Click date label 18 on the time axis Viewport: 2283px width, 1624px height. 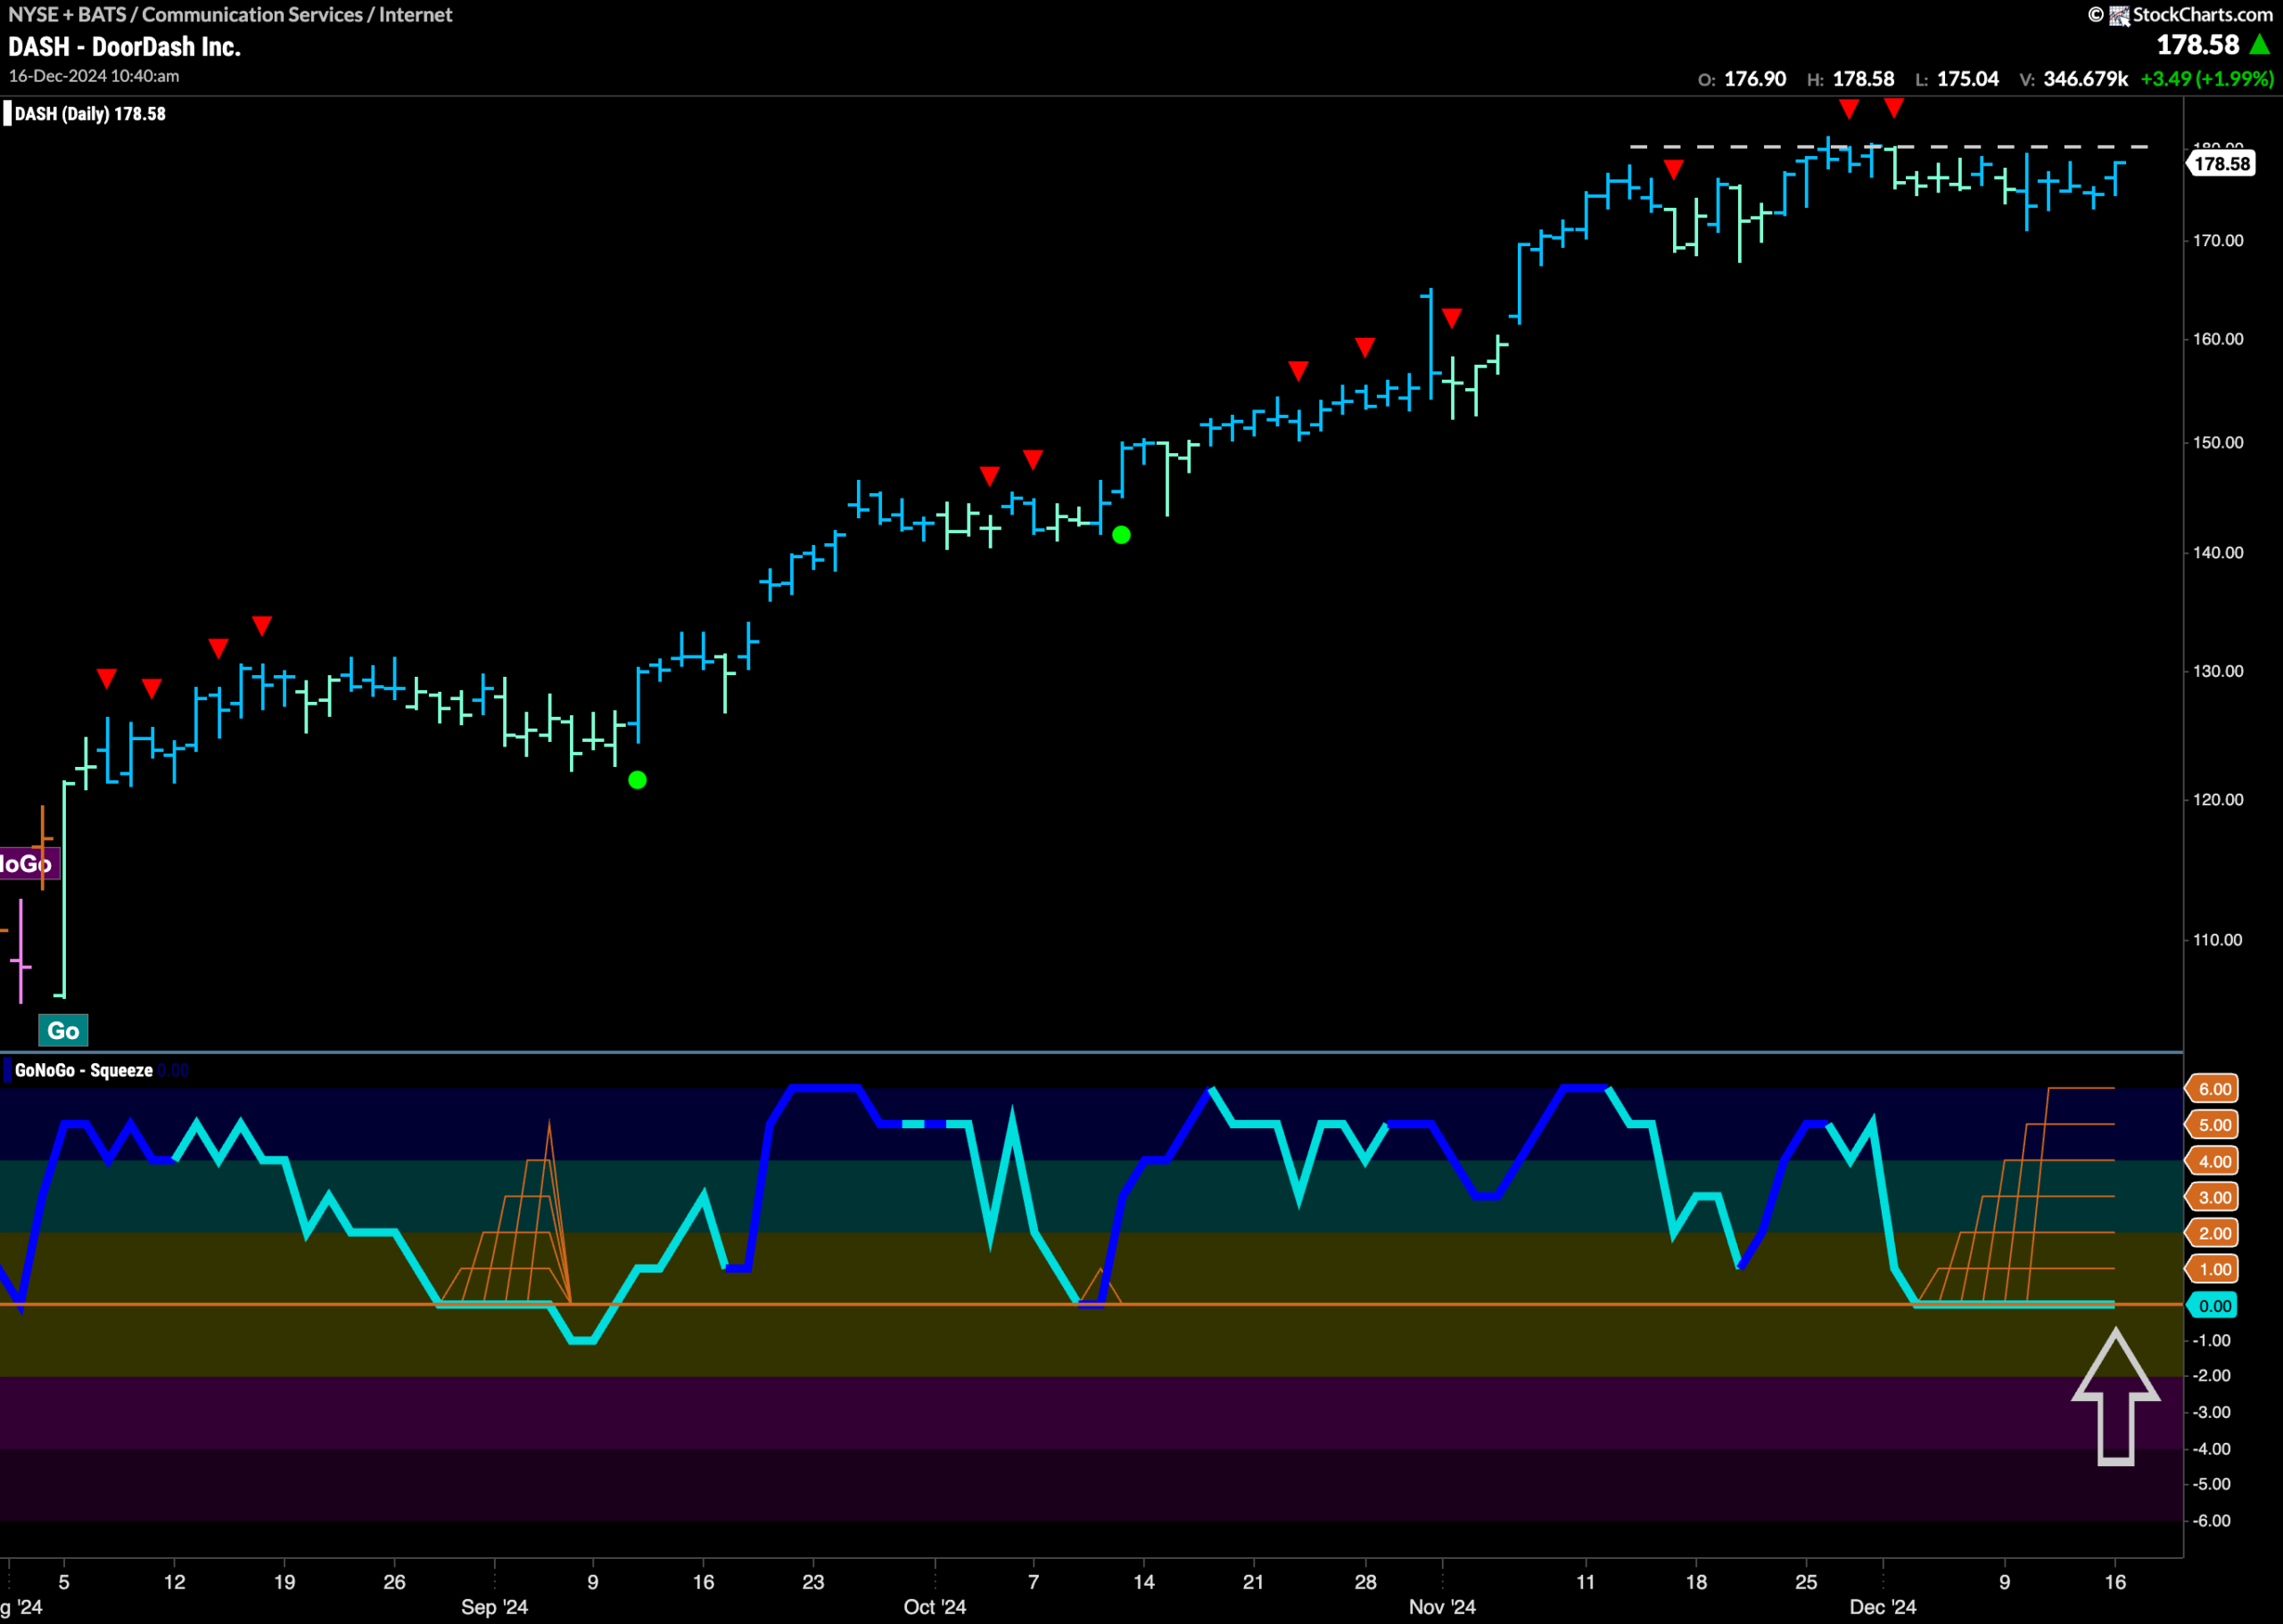[x=1696, y=1582]
